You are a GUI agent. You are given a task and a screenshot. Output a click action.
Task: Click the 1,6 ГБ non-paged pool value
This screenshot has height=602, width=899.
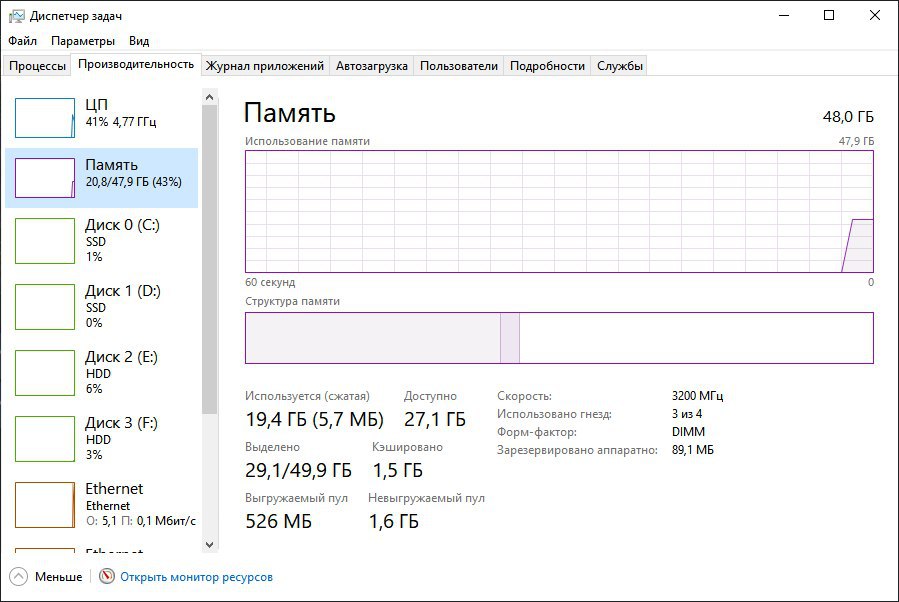(x=393, y=521)
